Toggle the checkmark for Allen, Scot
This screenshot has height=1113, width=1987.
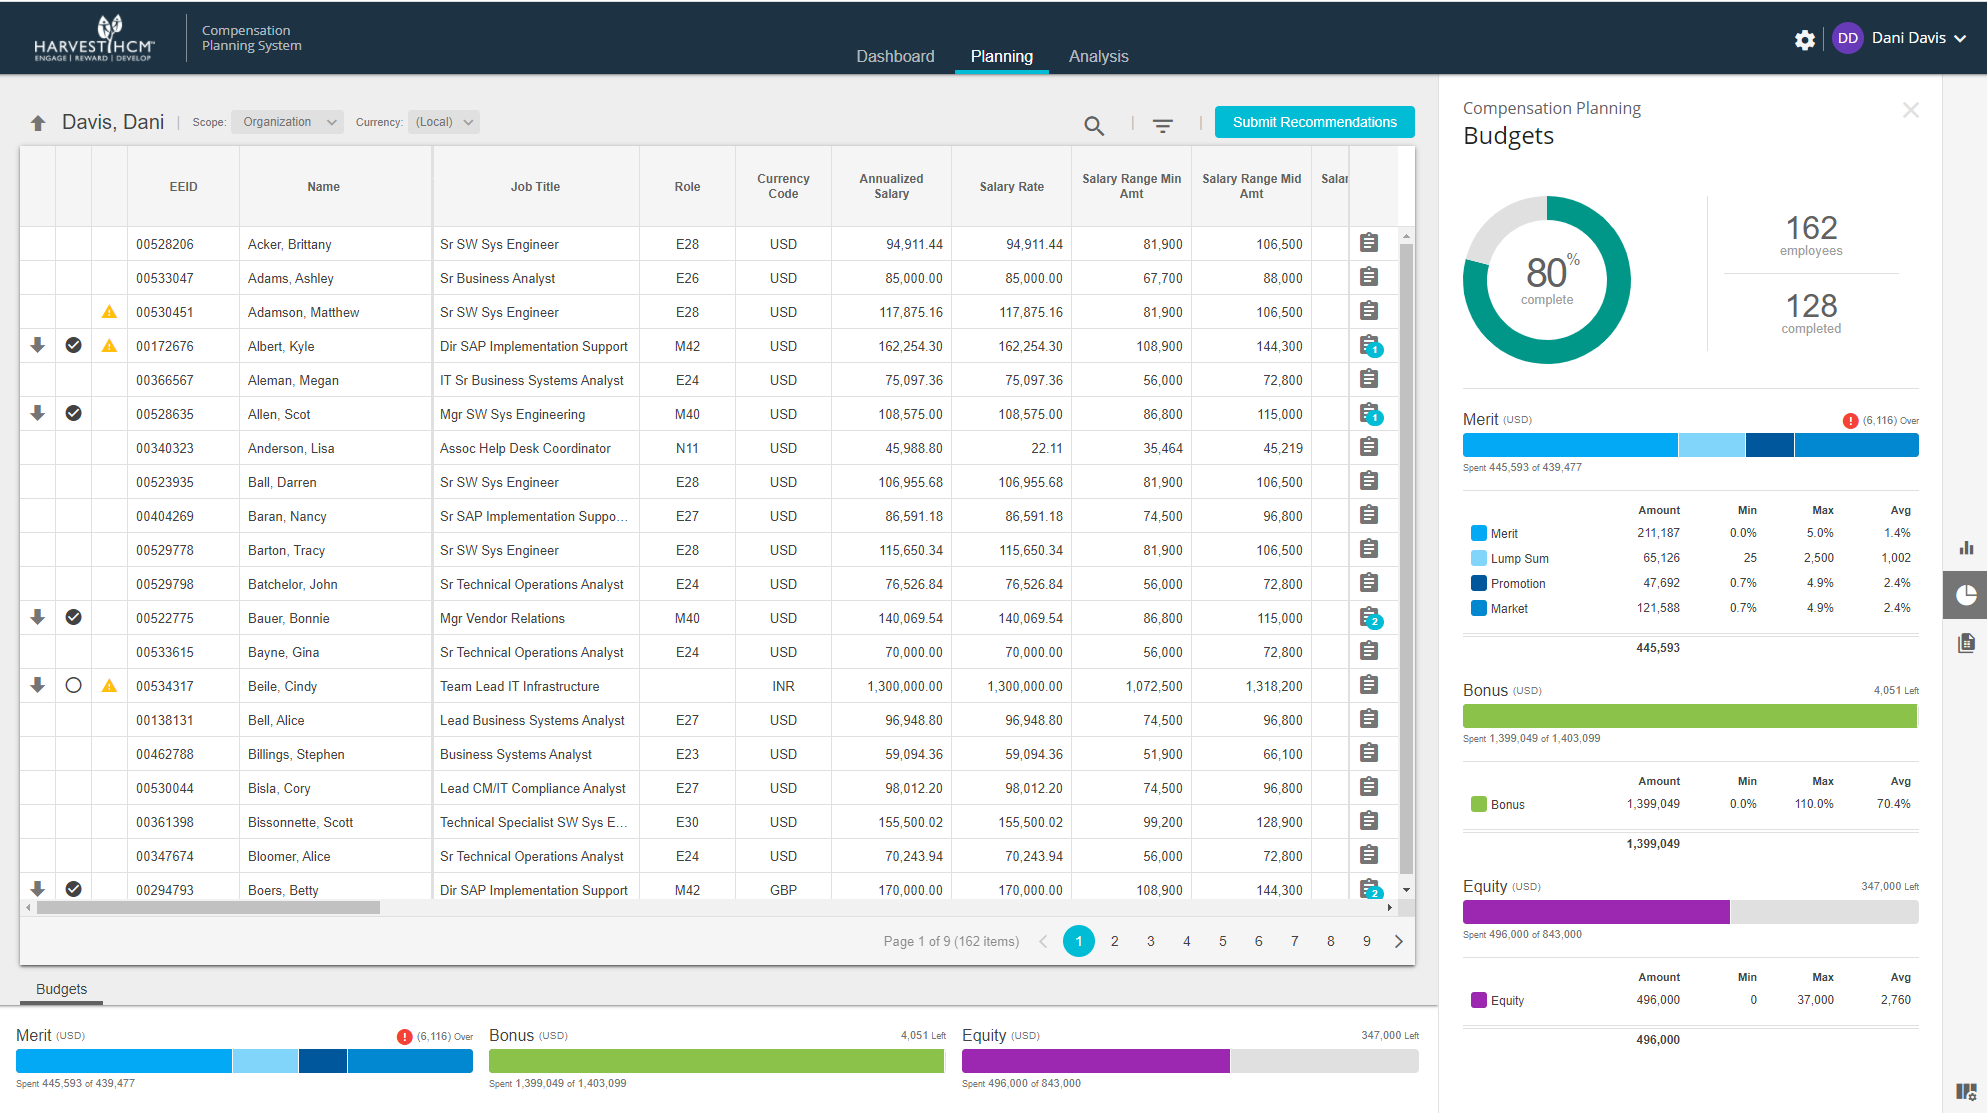73,414
